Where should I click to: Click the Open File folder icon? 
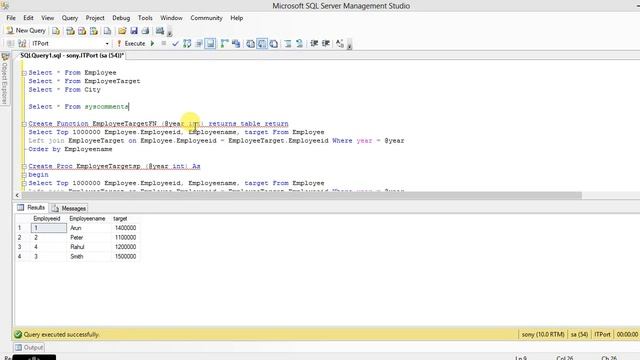click(x=122, y=31)
